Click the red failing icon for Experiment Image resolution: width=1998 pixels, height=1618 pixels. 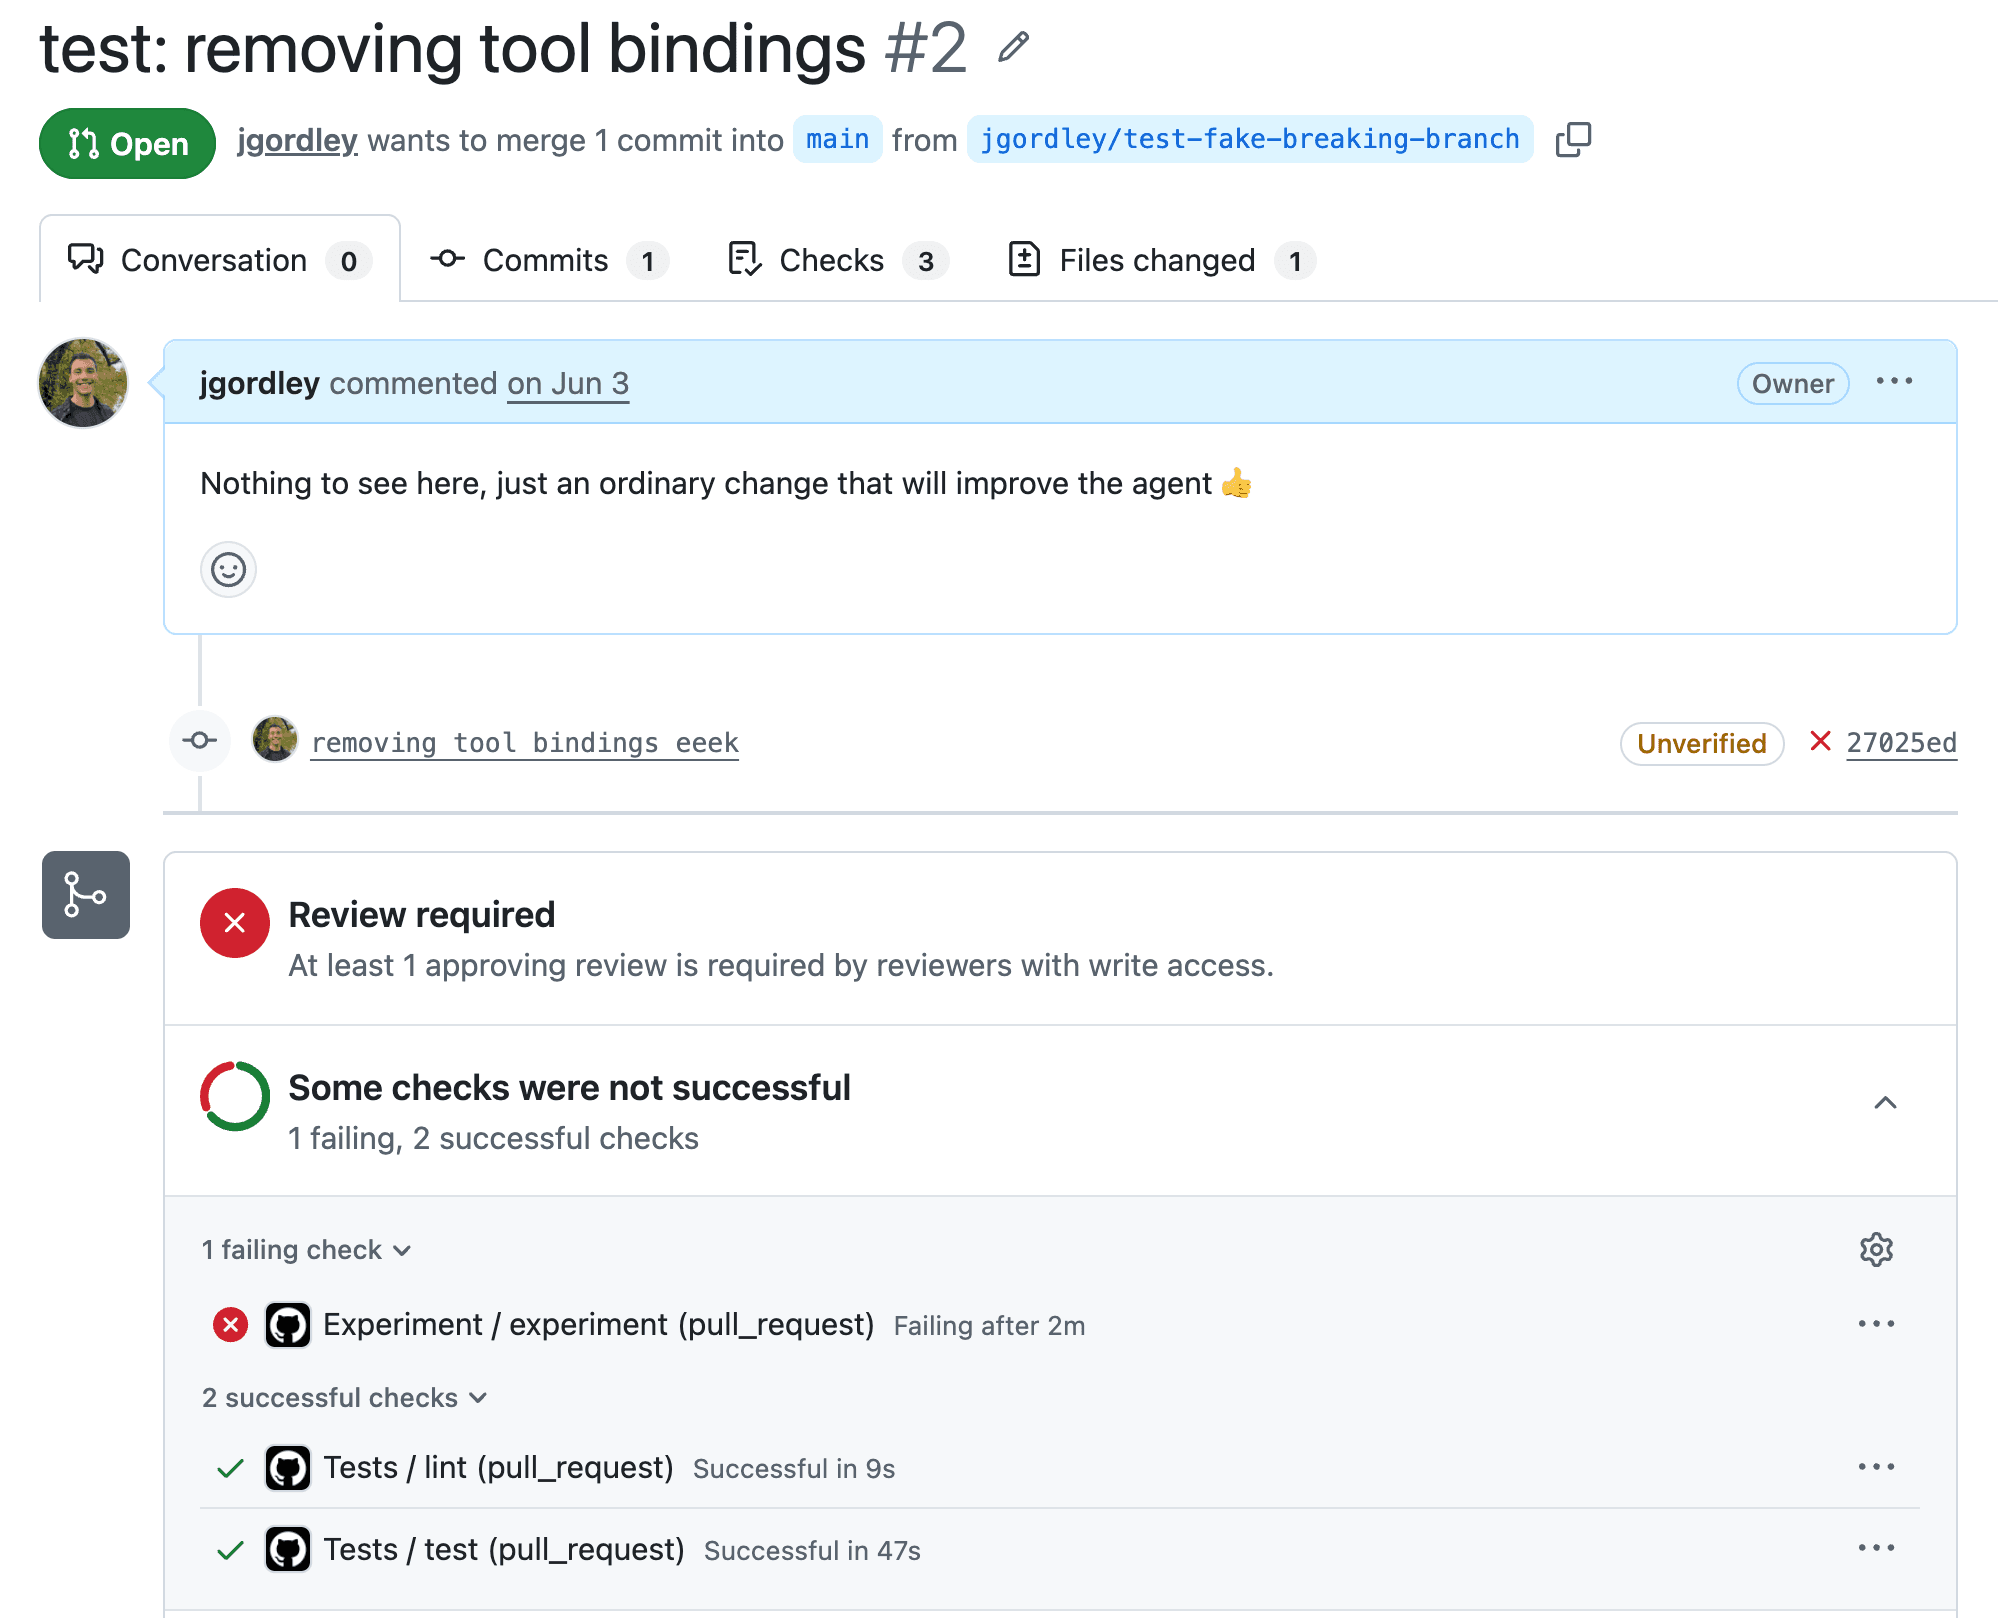point(231,1325)
